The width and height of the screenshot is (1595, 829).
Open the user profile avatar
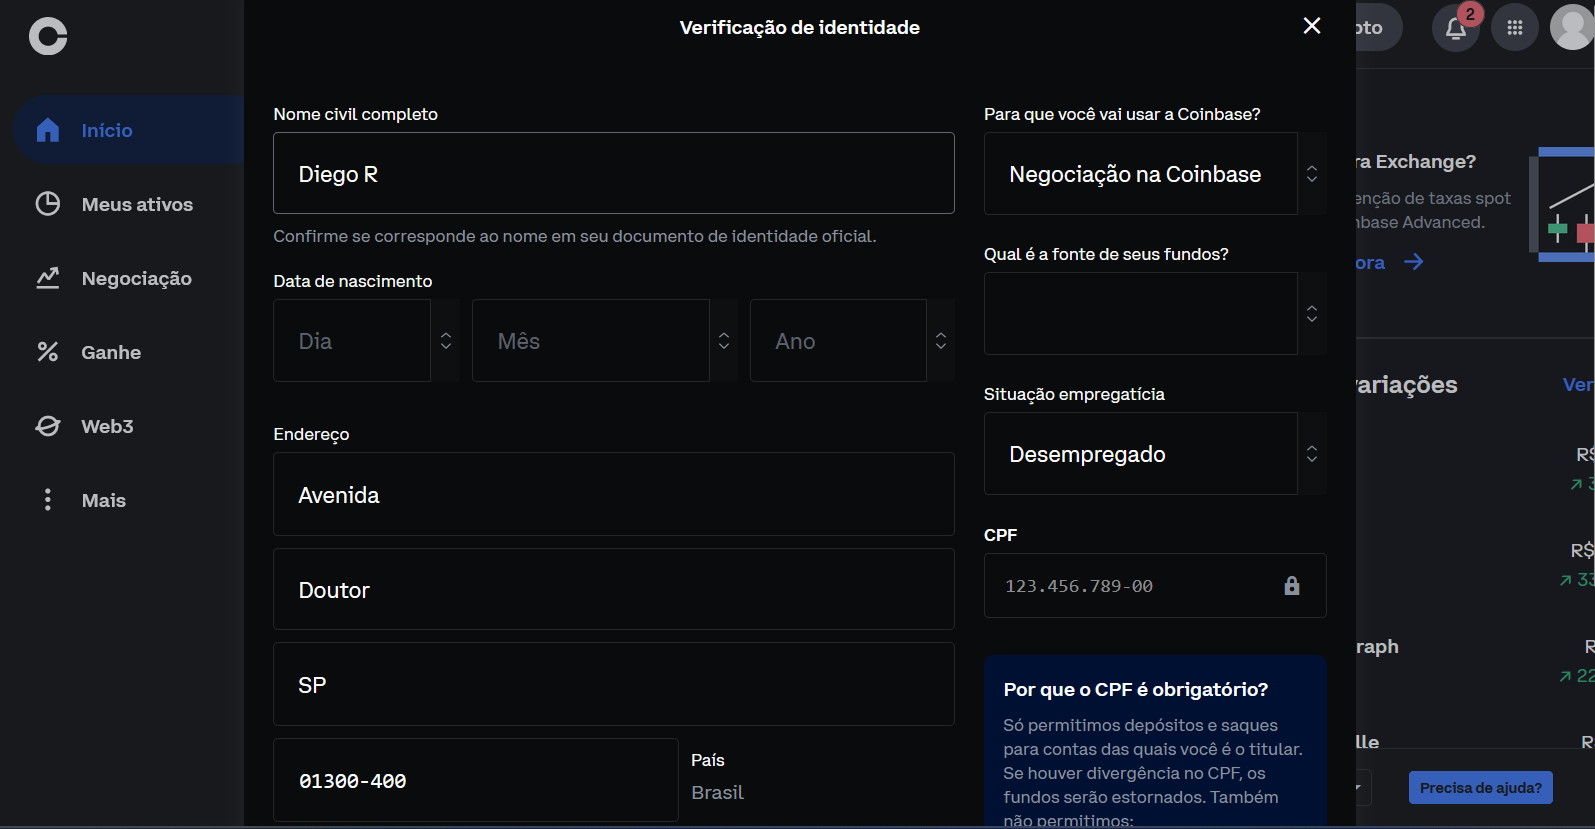coord(1572,28)
